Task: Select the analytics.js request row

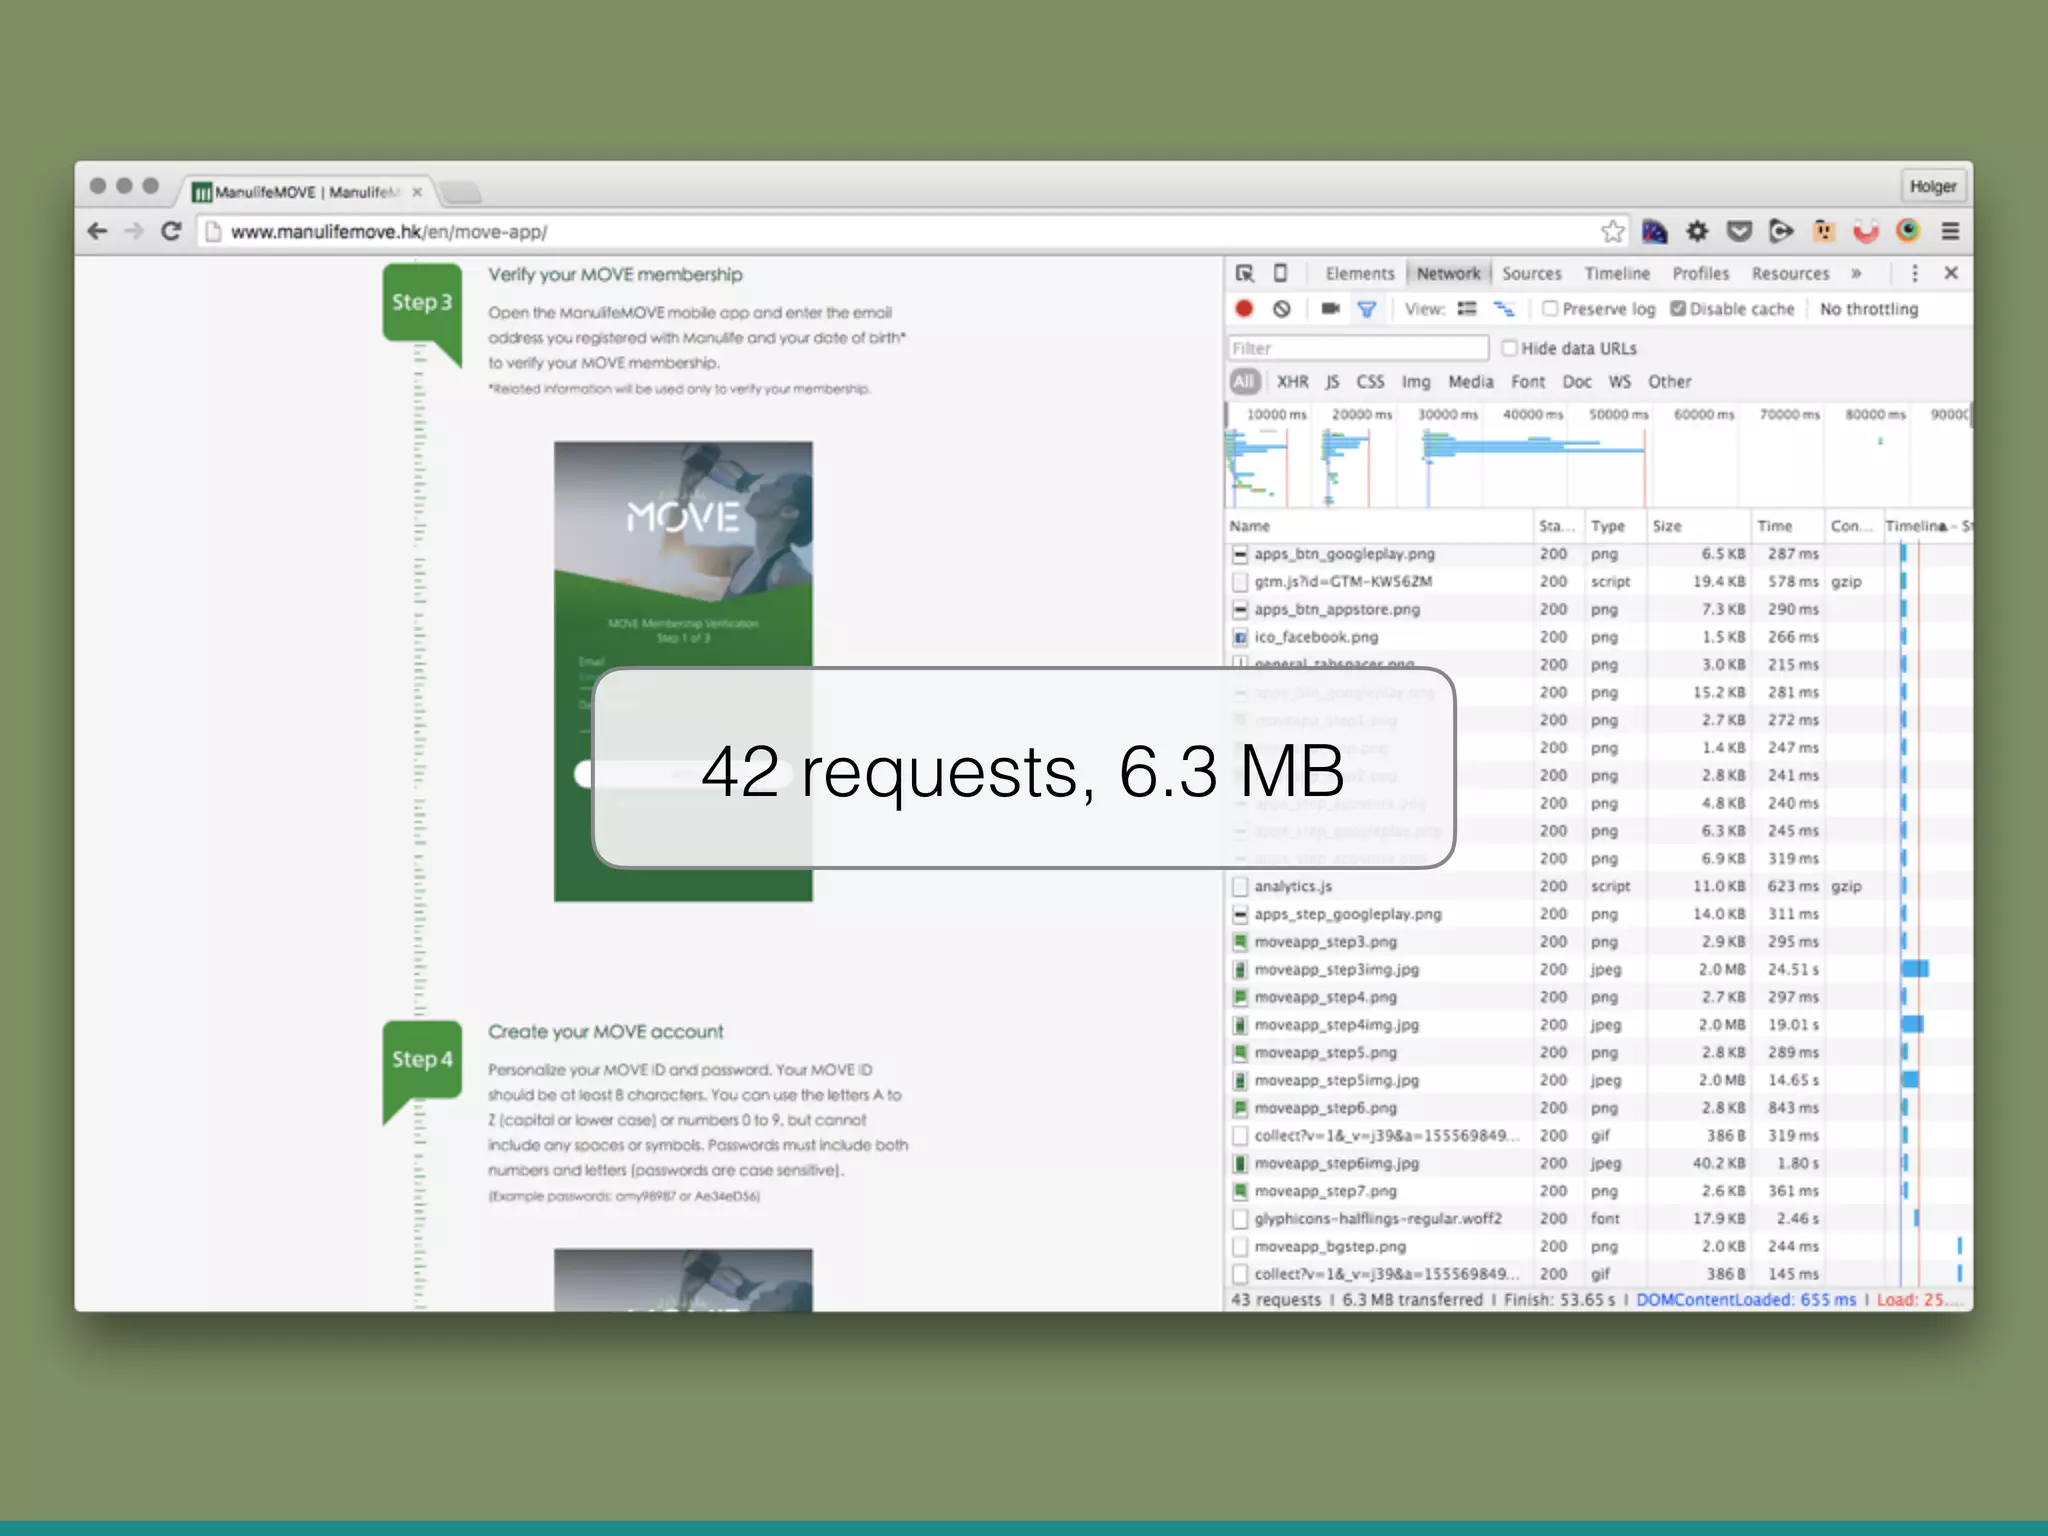Action: (1599, 886)
